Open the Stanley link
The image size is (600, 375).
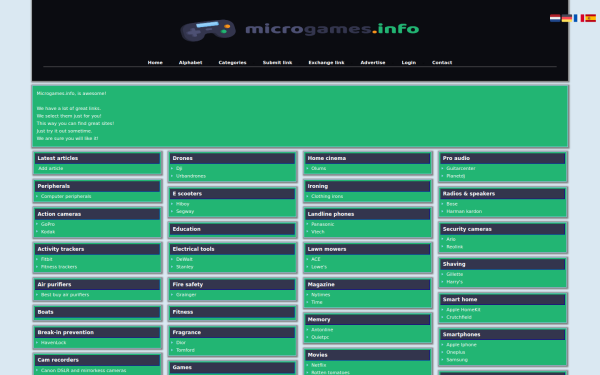click(185, 267)
